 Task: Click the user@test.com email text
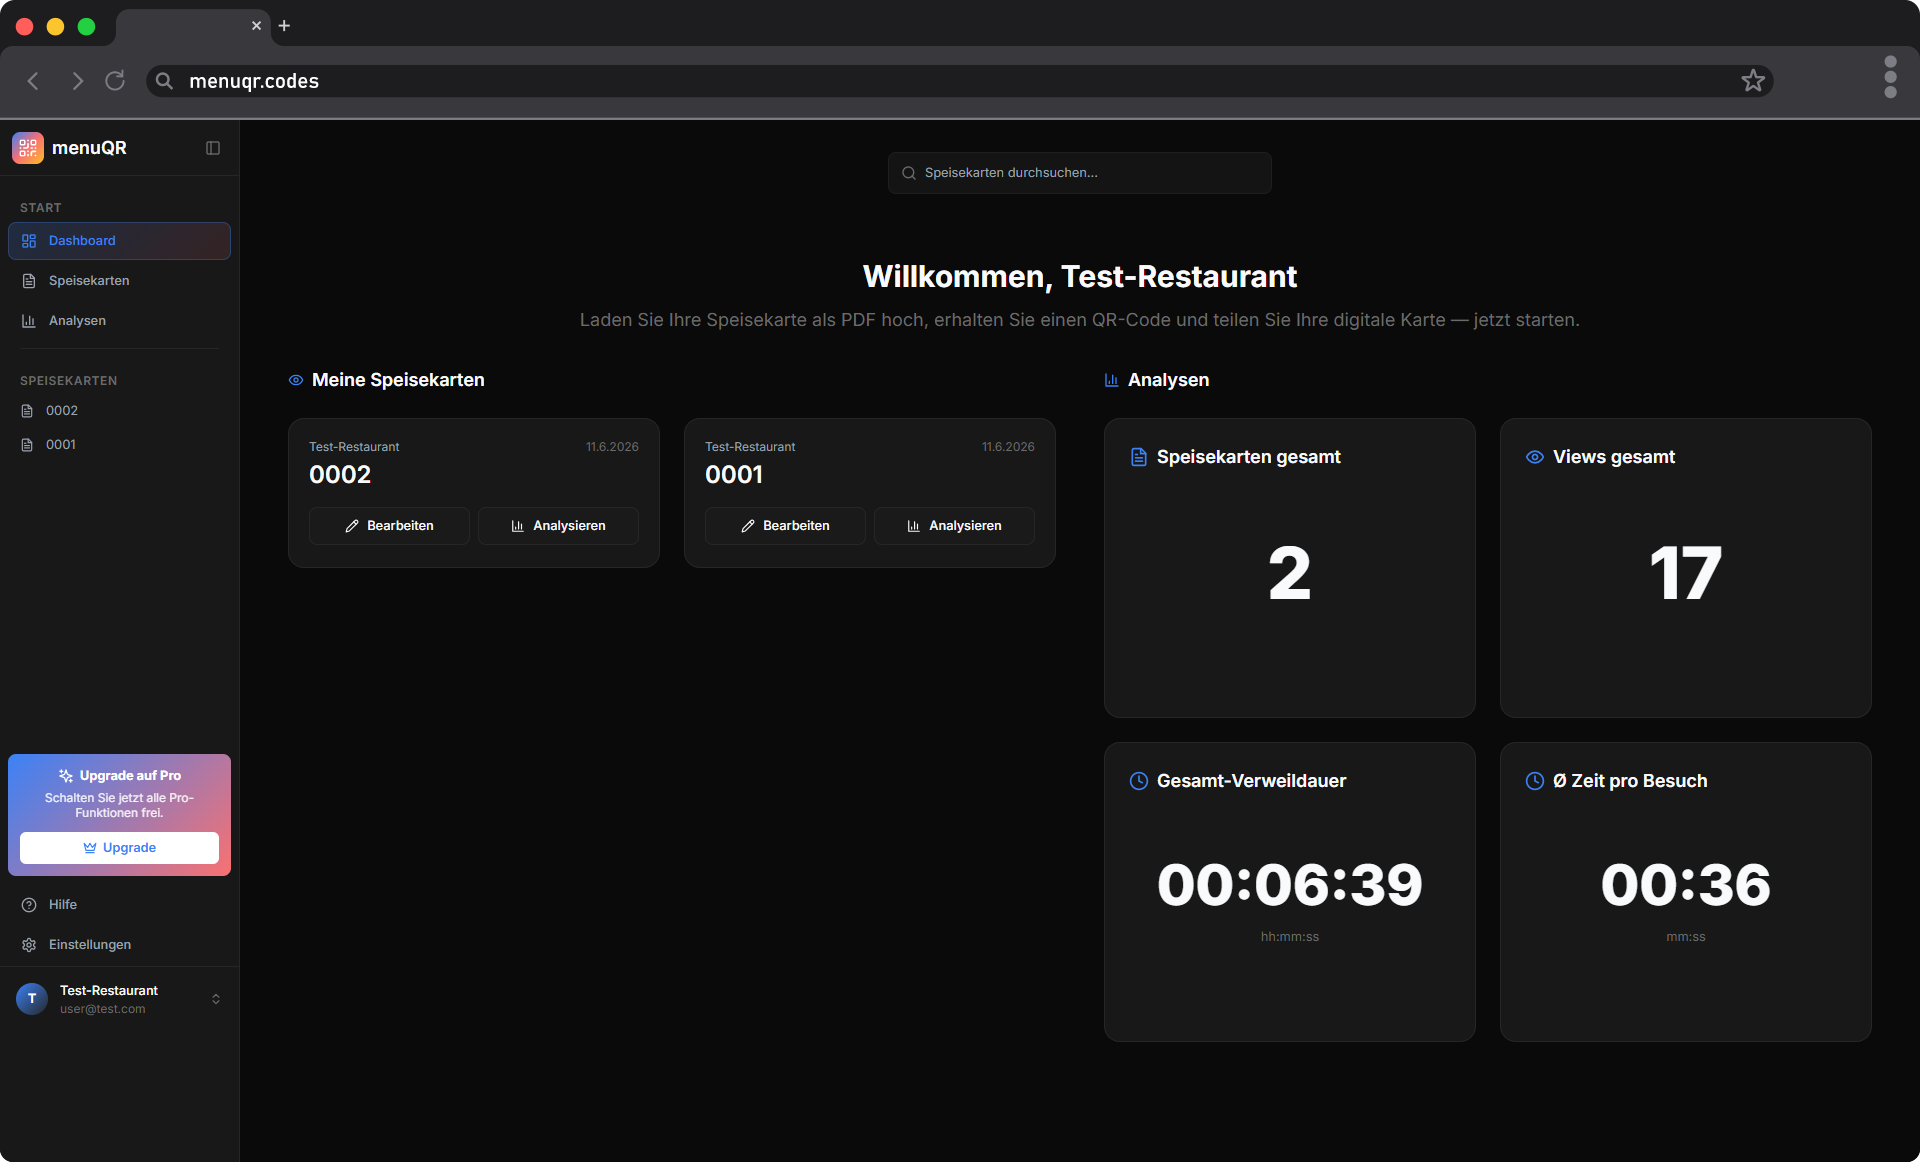tap(103, 1009)
